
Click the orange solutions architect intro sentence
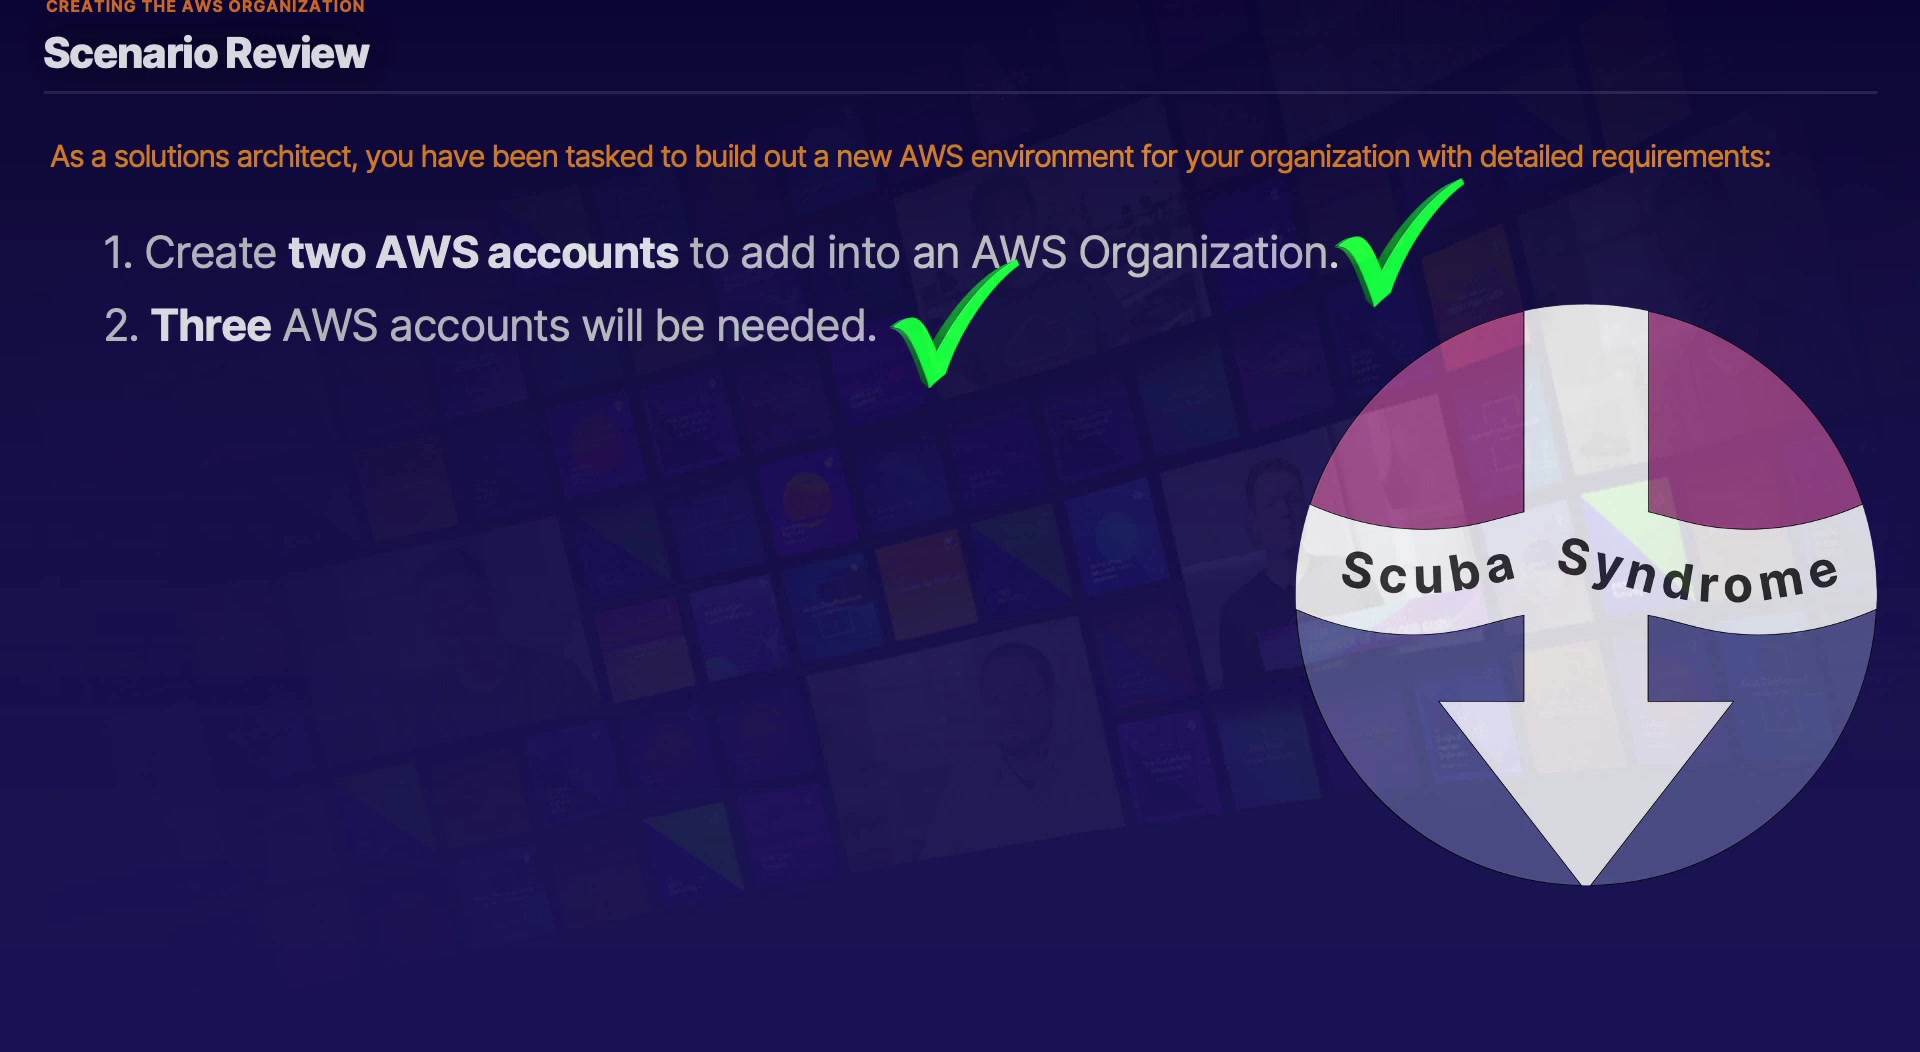tap(910, 157)
